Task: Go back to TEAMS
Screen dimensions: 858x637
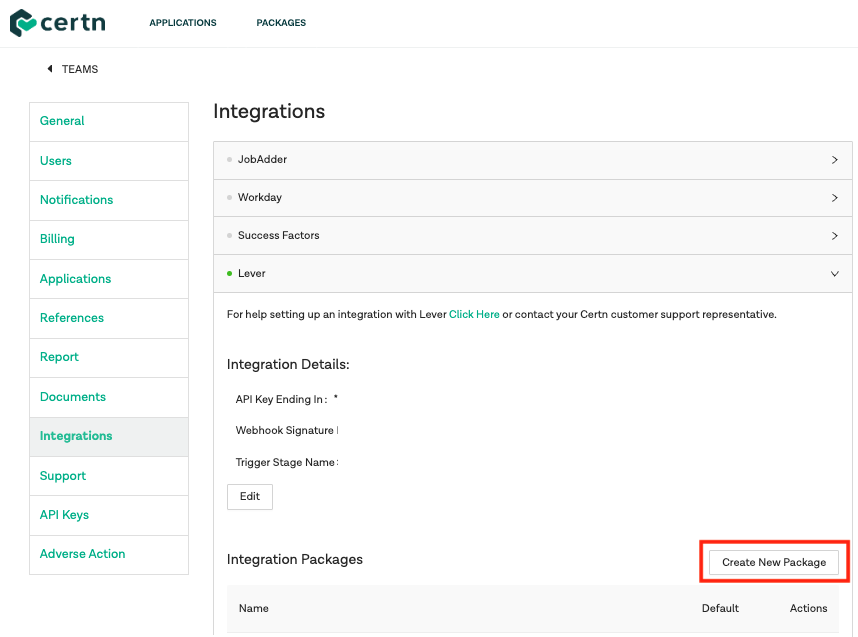Action: [80, 69]
